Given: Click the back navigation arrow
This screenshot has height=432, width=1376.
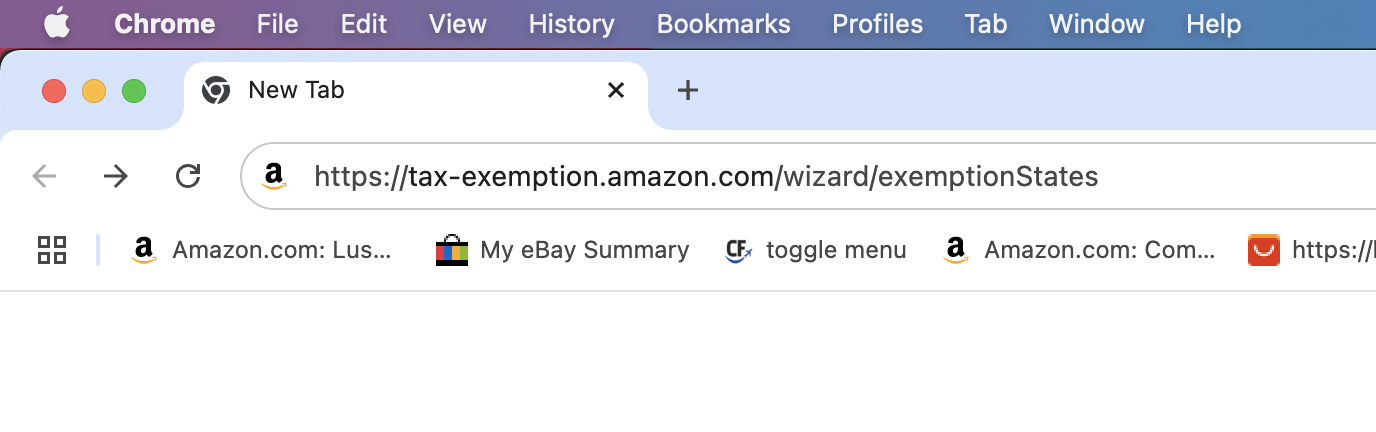Looking at the screenshot, I should click(x=44, y=177).
